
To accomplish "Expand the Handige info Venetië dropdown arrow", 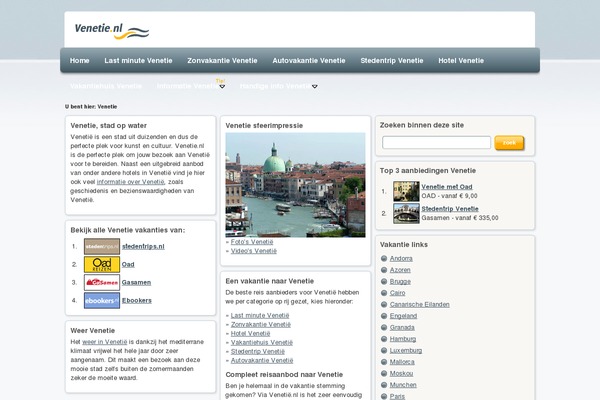I will point(315,87).
